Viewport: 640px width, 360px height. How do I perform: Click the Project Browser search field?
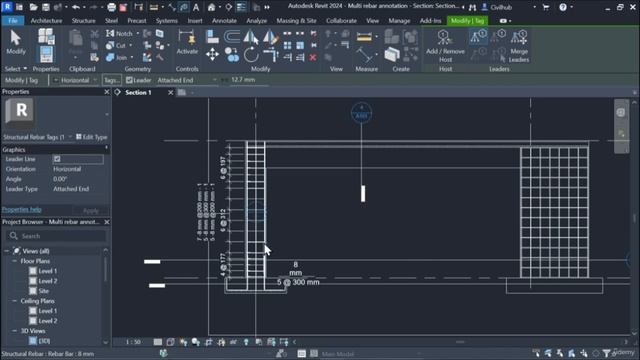(x=56, y=236)
